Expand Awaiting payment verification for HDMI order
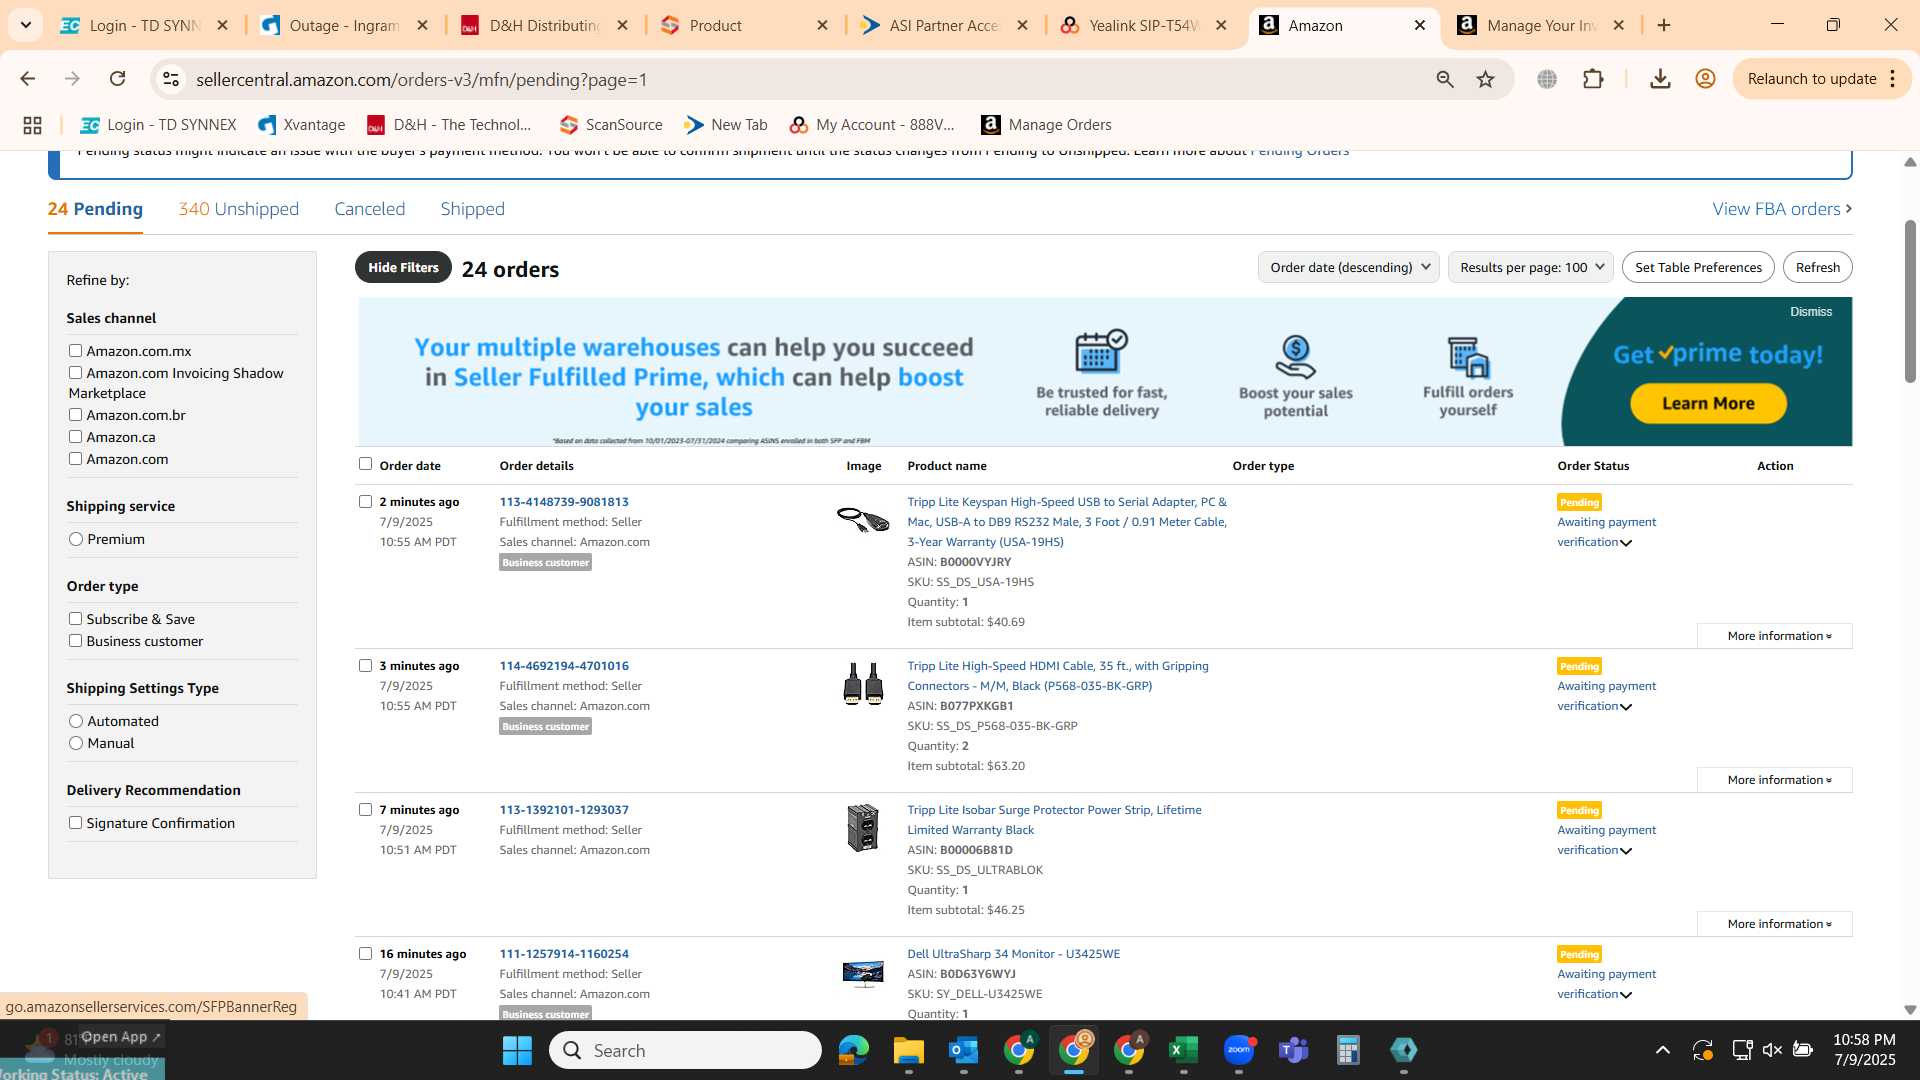 point(1626,707)
